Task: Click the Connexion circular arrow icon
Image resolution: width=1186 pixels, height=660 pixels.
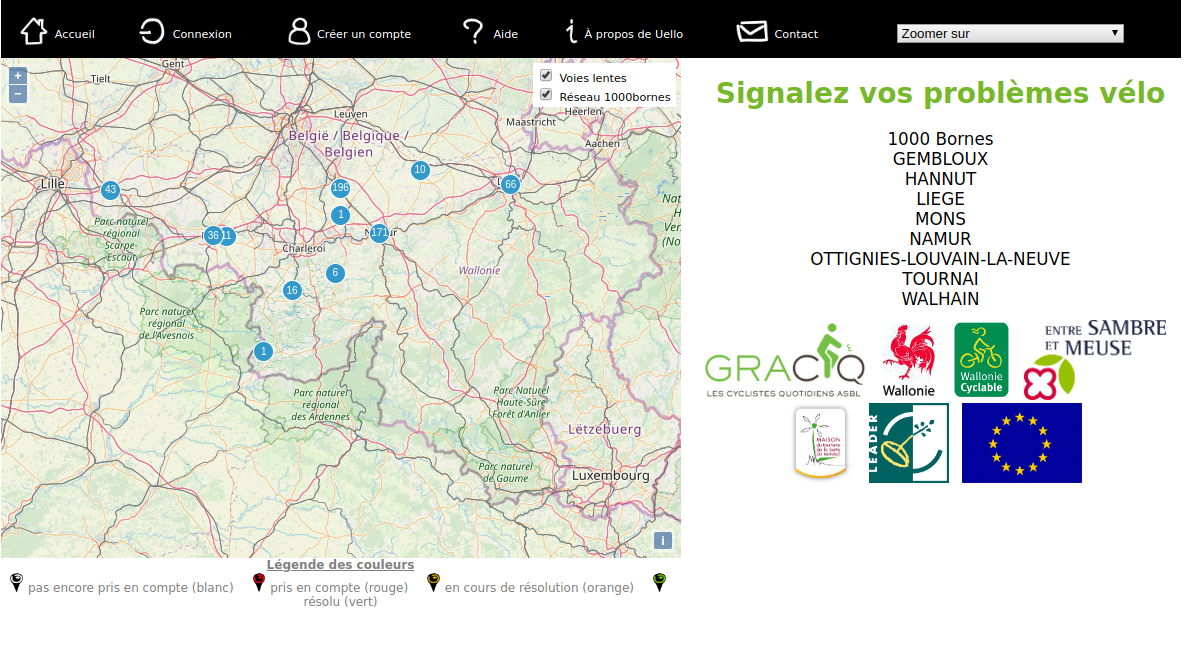Action: [151, 32]
